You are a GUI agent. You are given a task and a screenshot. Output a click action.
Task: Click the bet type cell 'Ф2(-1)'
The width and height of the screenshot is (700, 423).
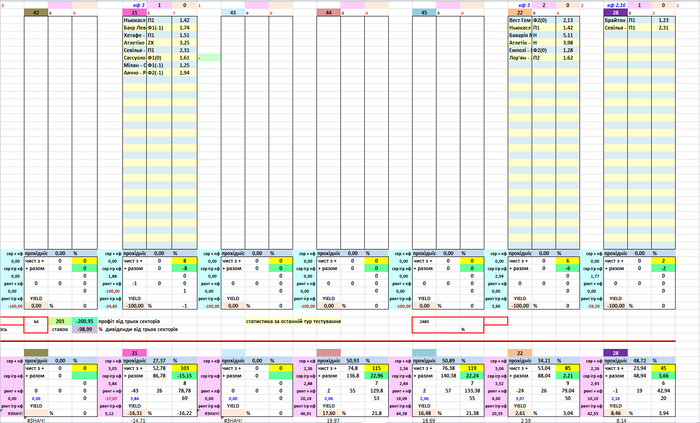[159, 73]
